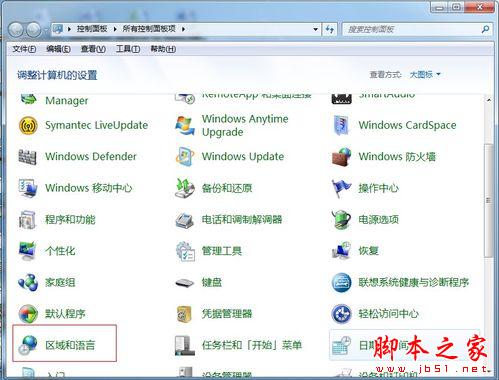The width and height of the screenshot is (499, 380).
Task: Open the 操作中心 flag icon
Action: 341,188
